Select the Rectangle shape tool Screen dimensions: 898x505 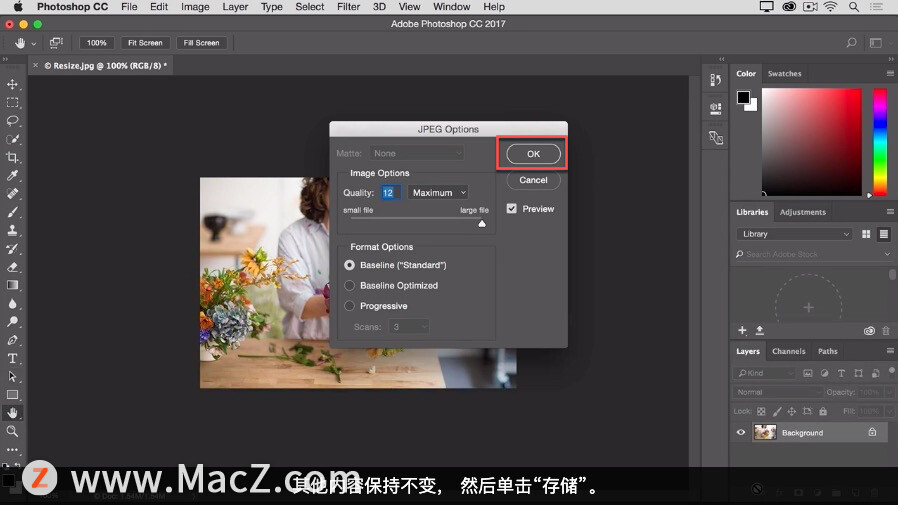(12, 394)
